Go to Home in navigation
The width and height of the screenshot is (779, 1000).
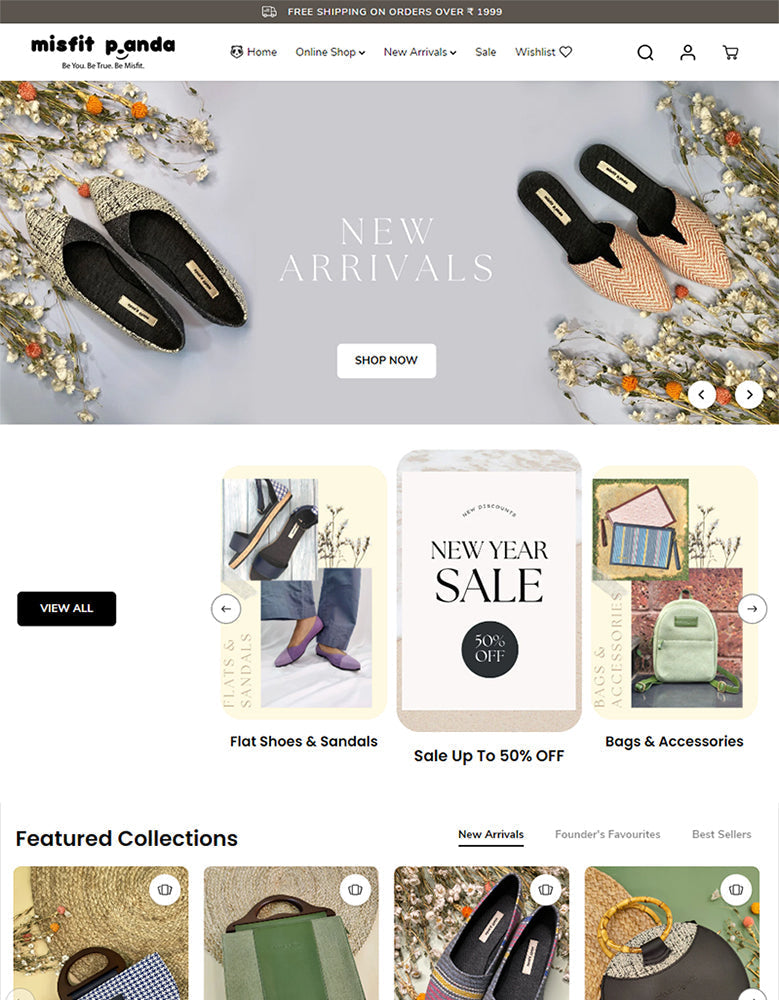253,52
